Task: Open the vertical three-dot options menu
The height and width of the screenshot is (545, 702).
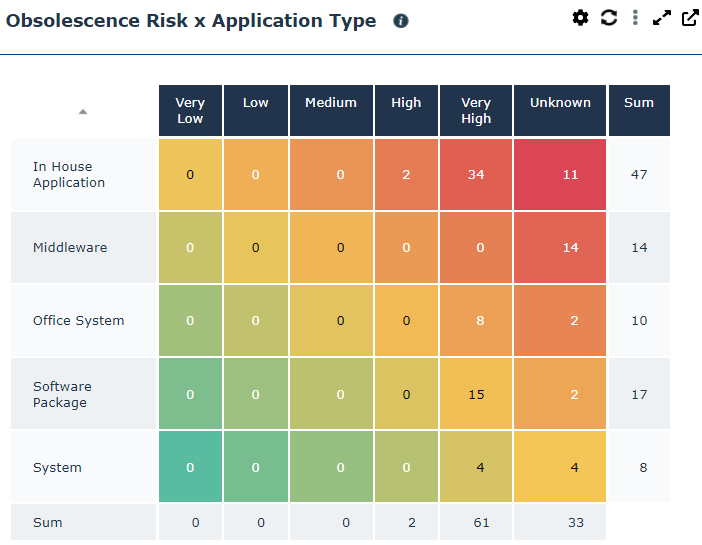Action: (x=635, y=18)
